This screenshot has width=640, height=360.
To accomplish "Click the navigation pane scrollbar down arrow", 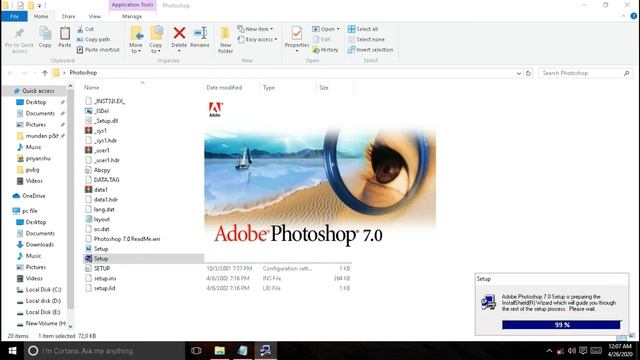I will click(70, 327).
